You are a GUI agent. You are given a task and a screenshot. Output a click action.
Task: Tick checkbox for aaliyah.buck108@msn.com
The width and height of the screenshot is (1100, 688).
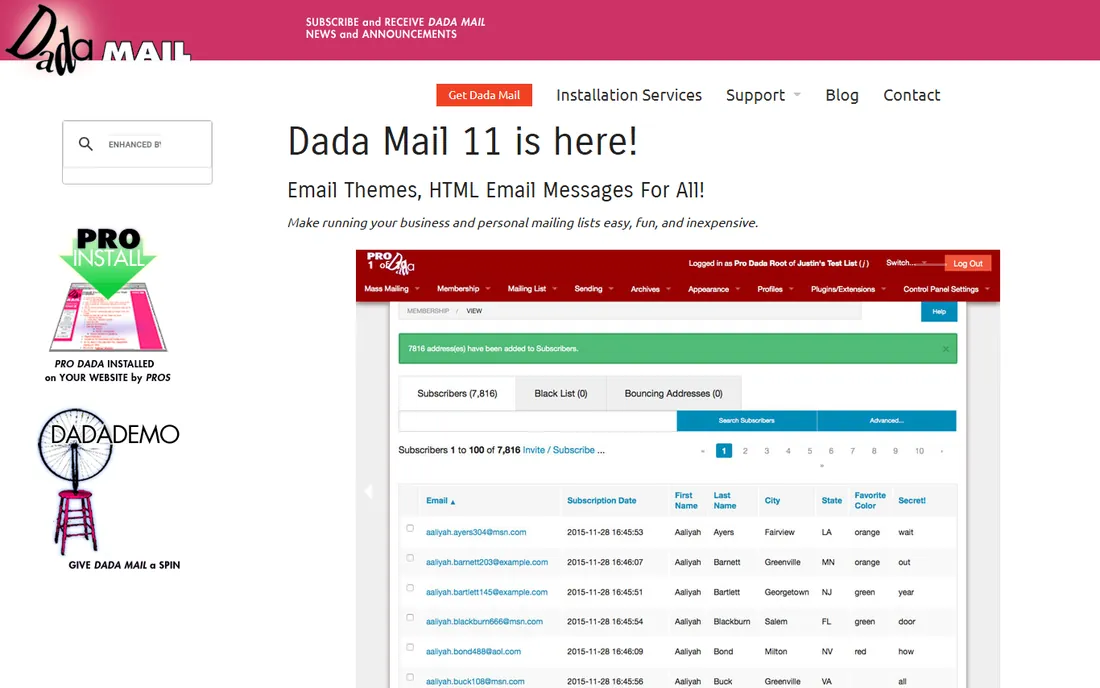click(x=410, y=677)
